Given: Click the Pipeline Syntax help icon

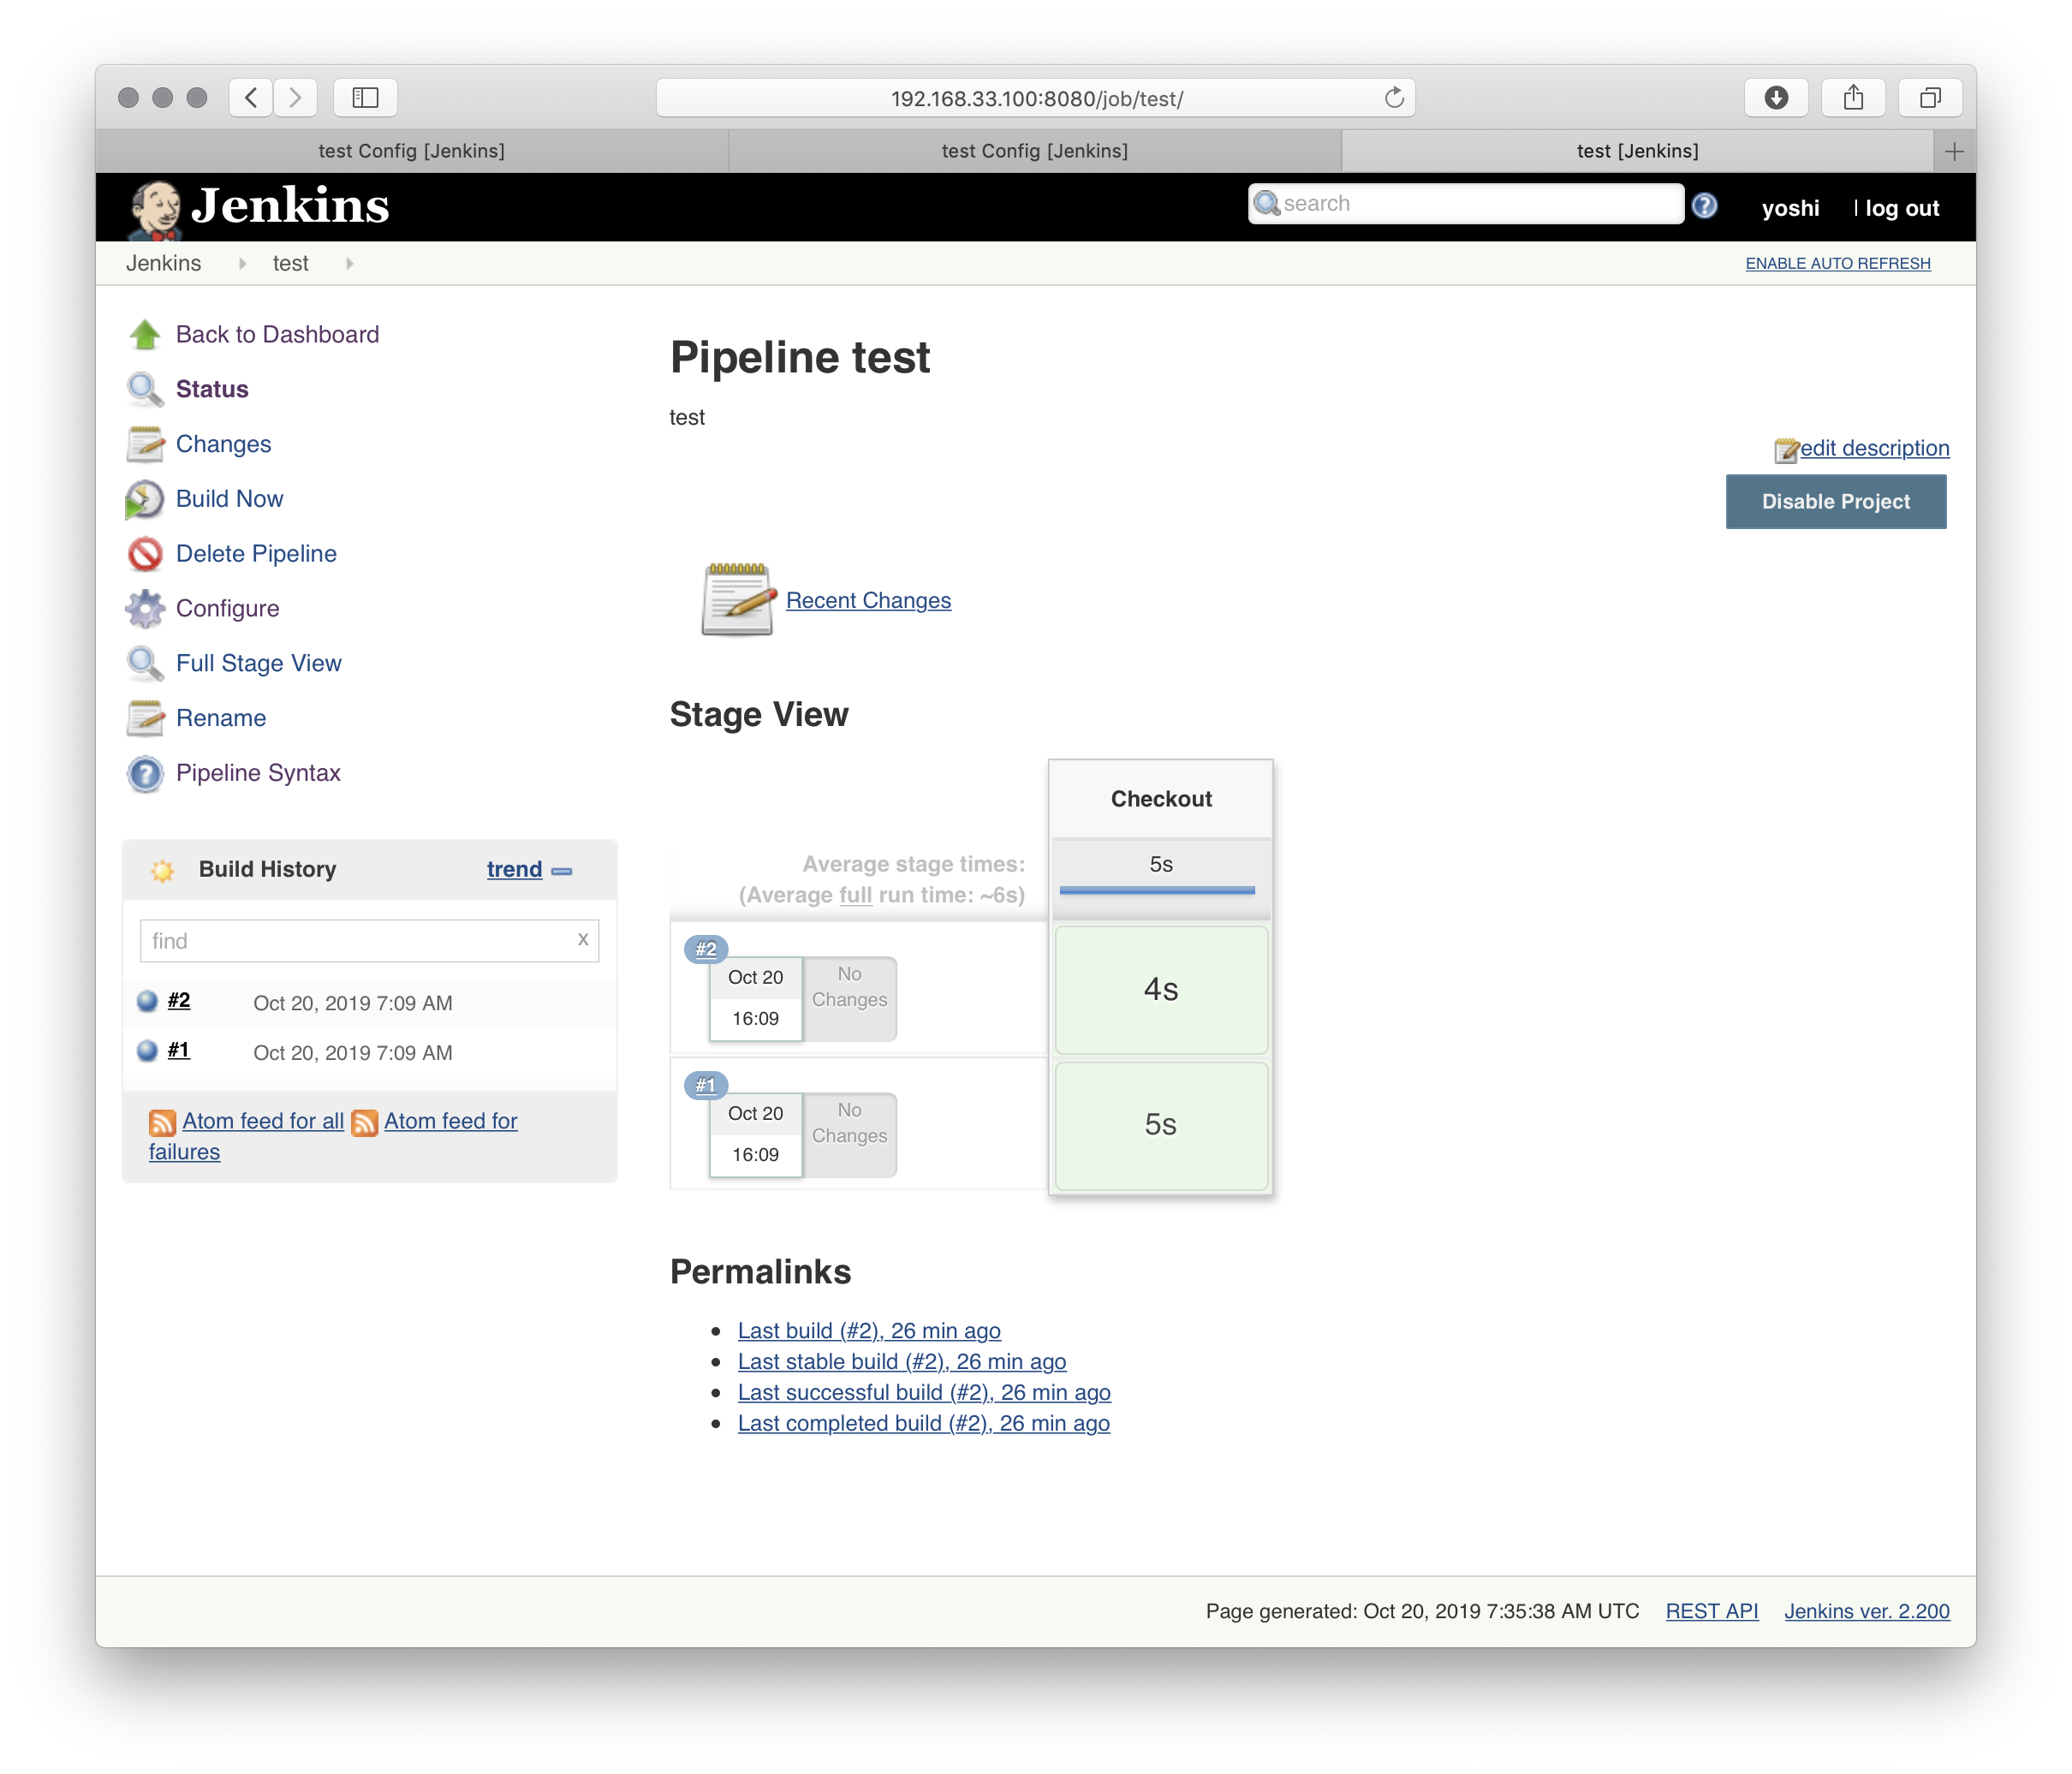Looking at the screenshot, I should pyautogui.click(x=145, y=774).
